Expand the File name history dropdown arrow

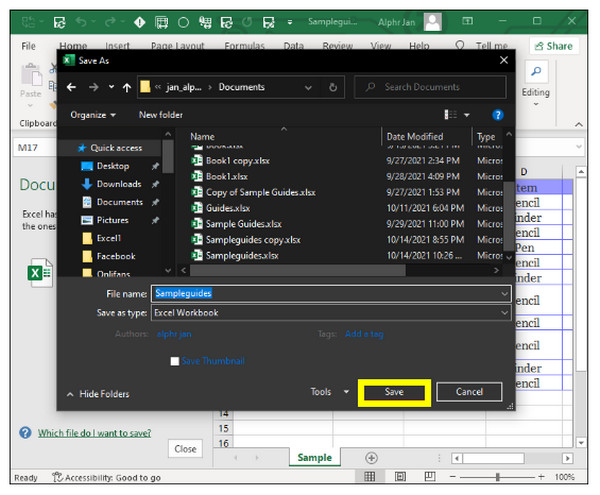coord(504,294)
